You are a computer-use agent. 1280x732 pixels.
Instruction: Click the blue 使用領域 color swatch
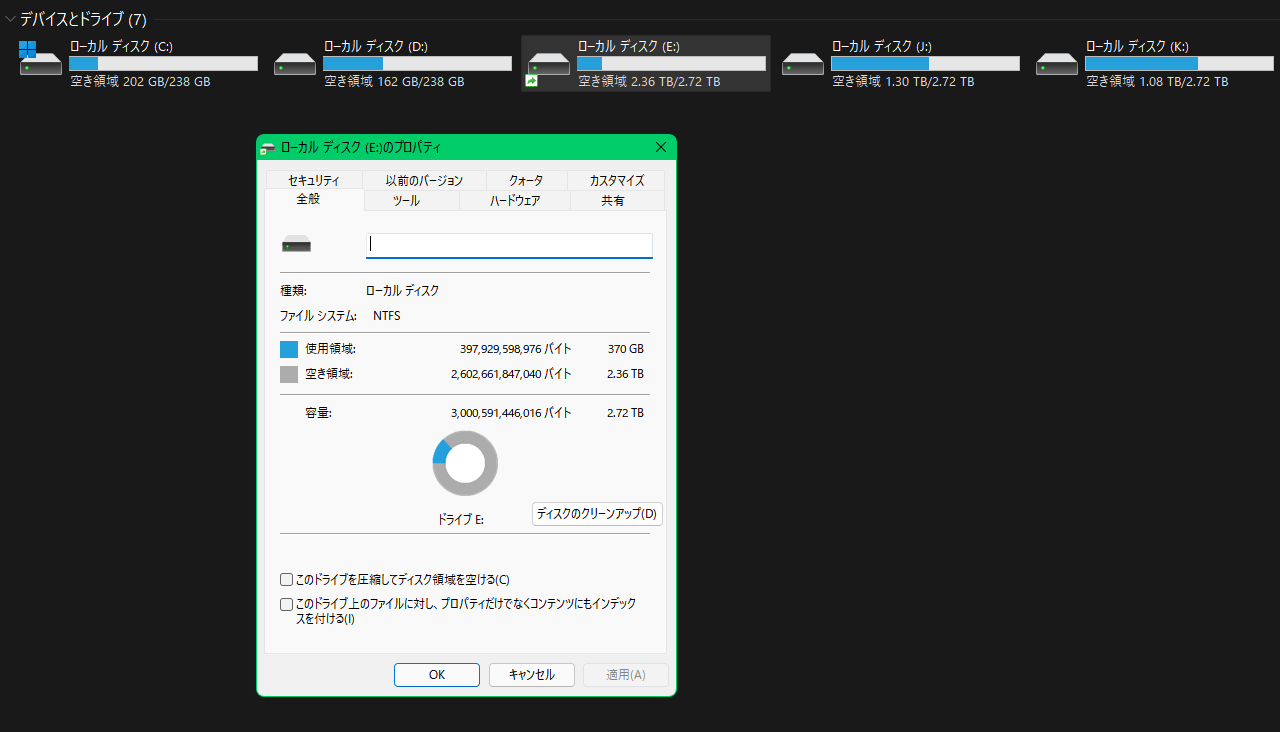[289, 350]
